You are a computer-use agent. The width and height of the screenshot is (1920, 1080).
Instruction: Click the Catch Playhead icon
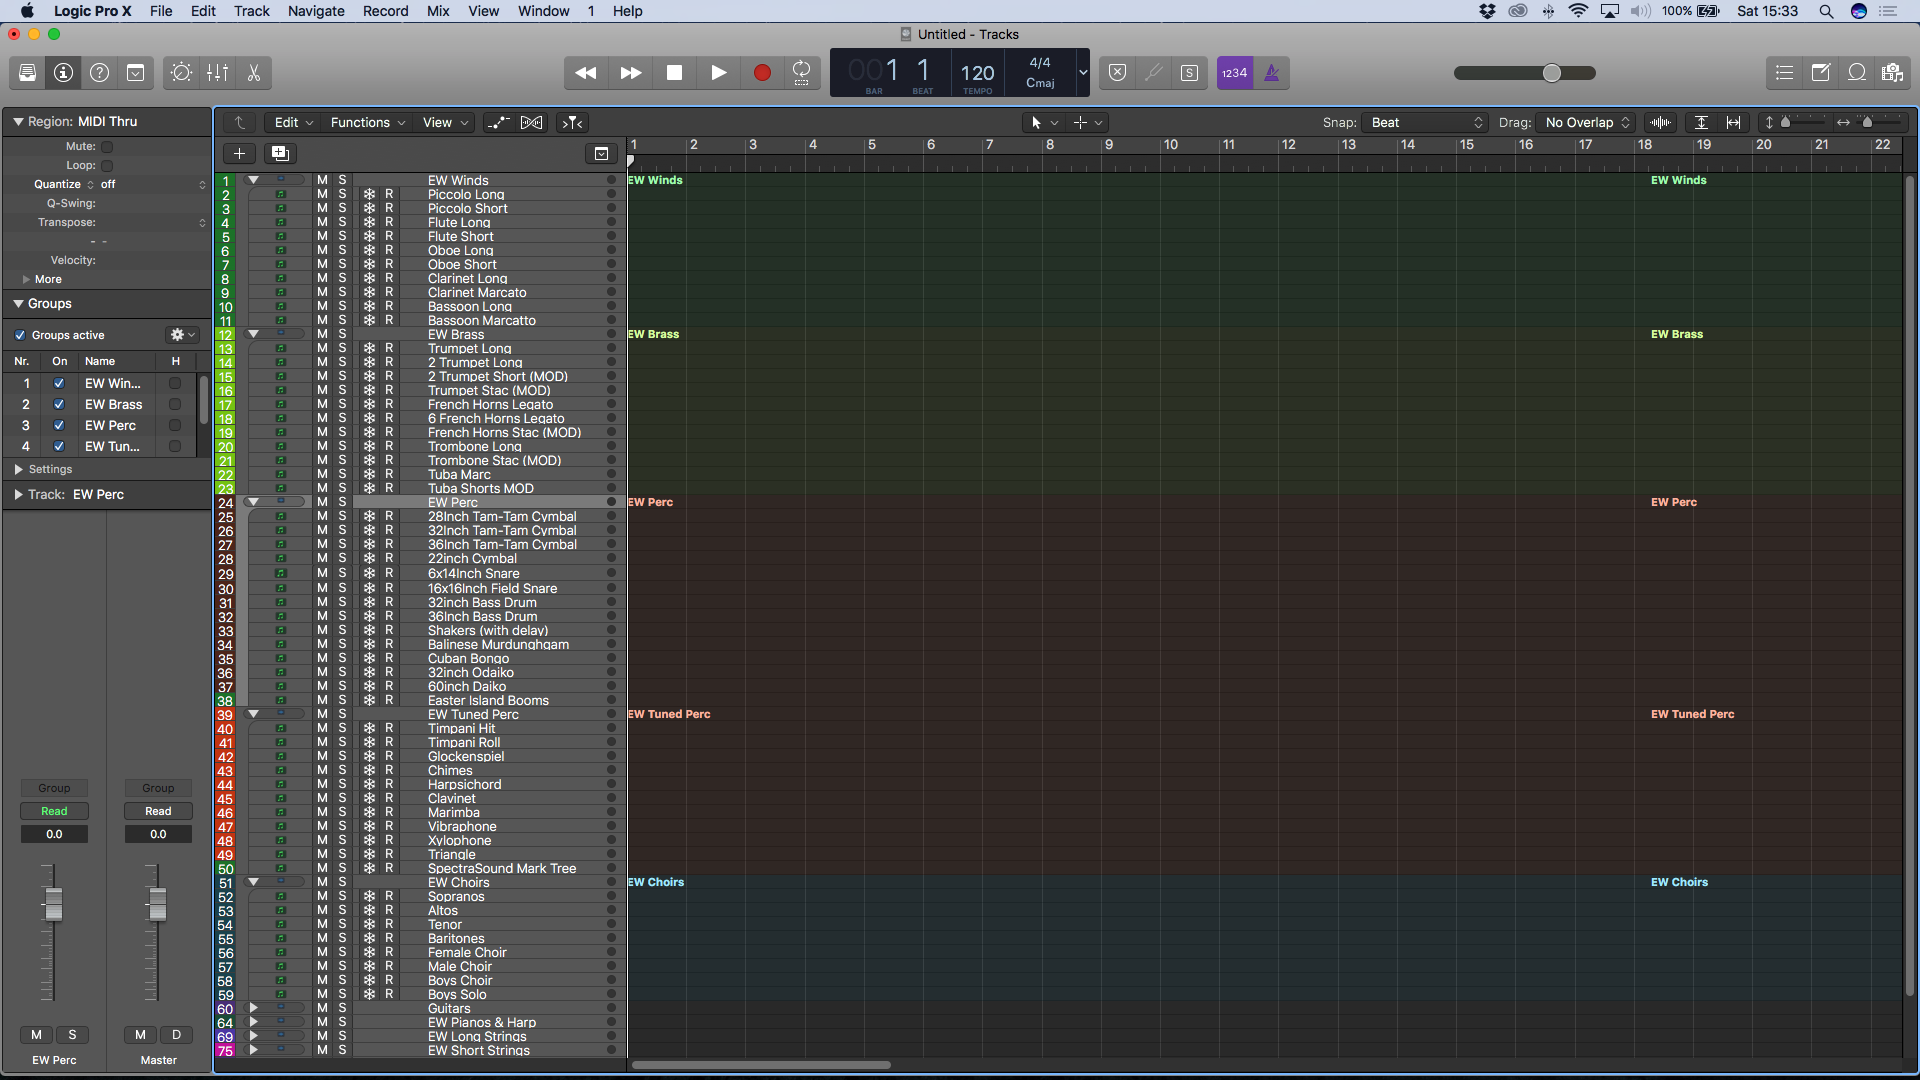click(x=573, y=122)
